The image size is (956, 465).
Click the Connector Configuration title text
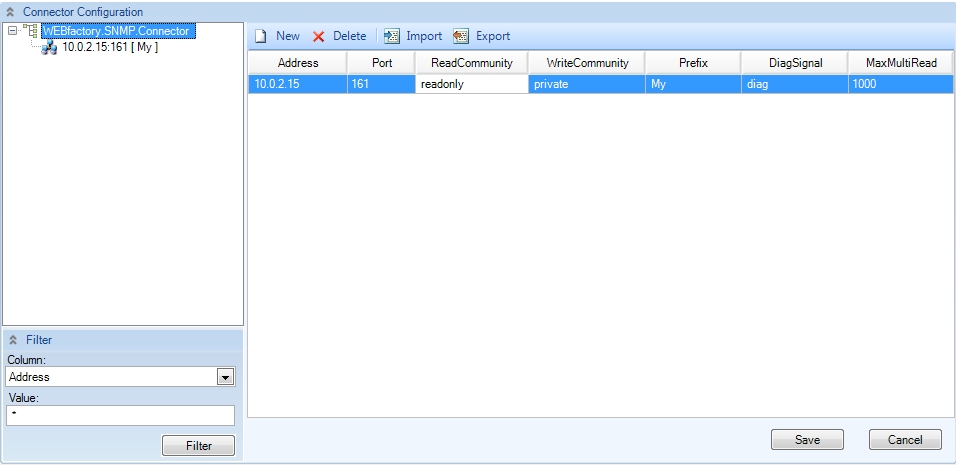pyautogui.click(x=83, y=12)
